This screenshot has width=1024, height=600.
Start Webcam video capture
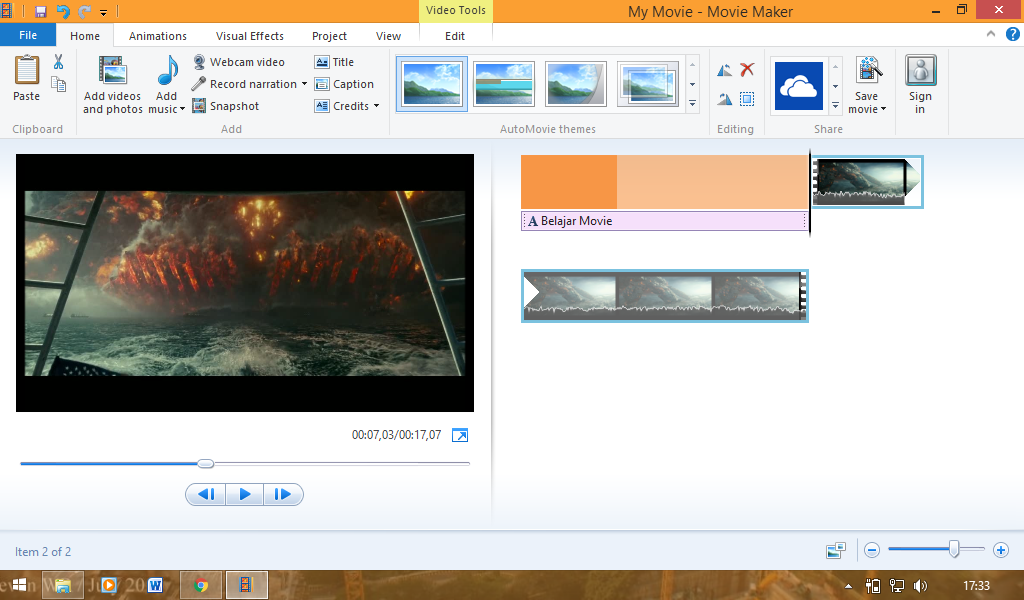[x=239, y=62]
